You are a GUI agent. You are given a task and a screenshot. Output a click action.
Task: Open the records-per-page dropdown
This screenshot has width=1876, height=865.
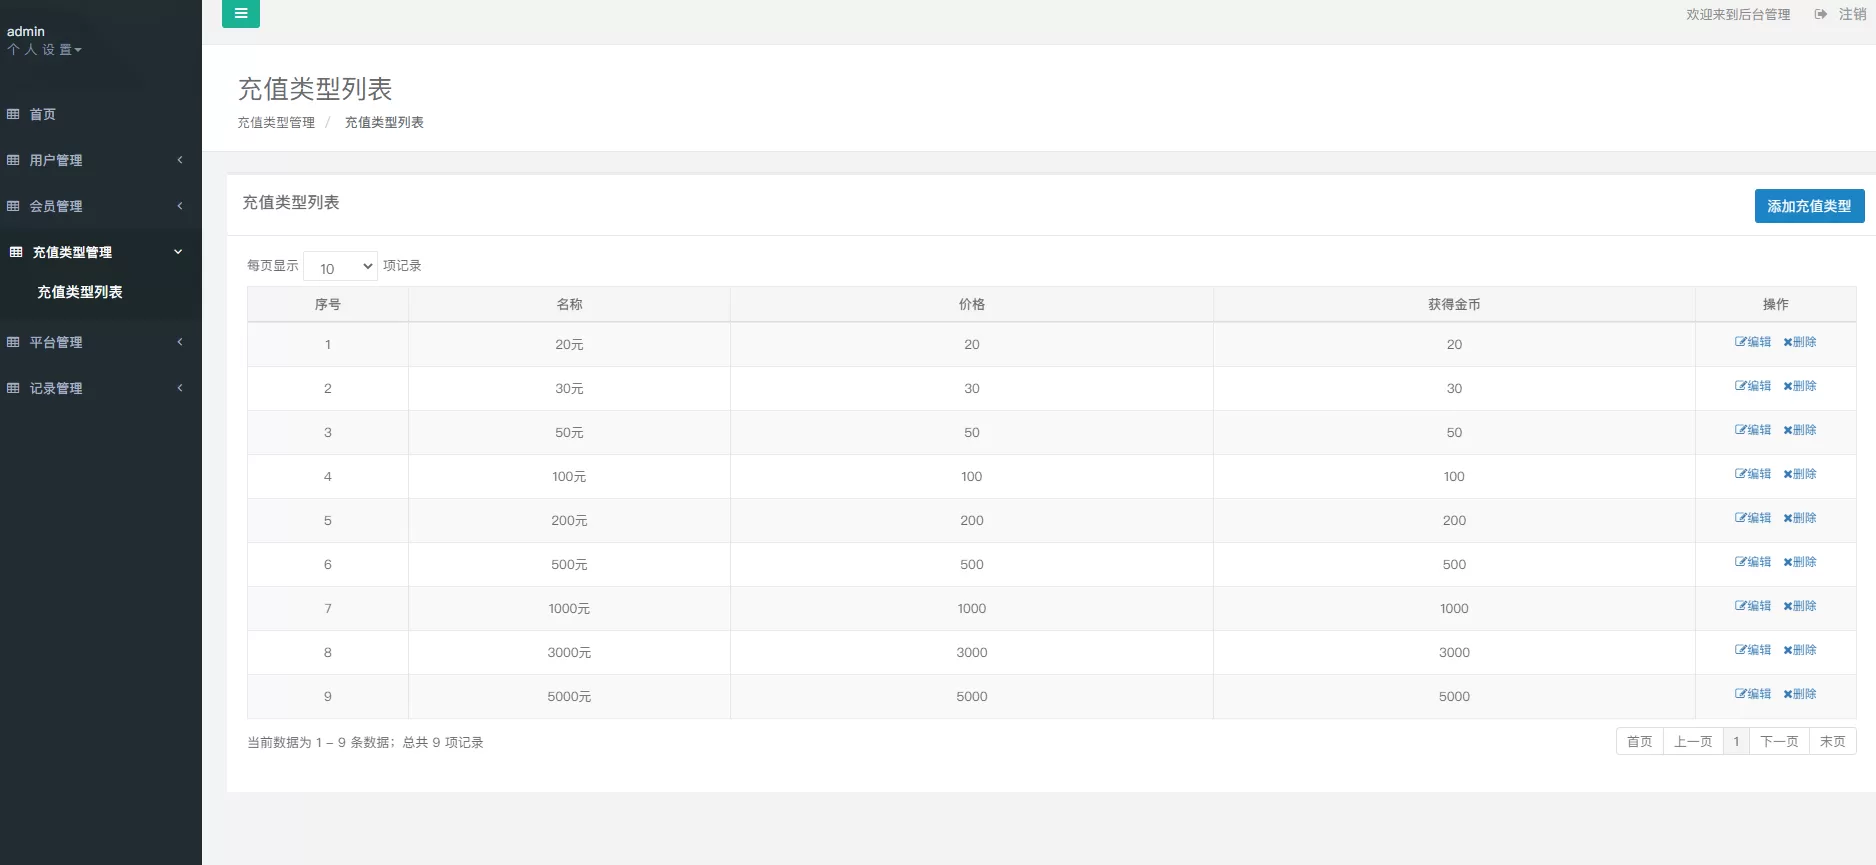[340, 267]
